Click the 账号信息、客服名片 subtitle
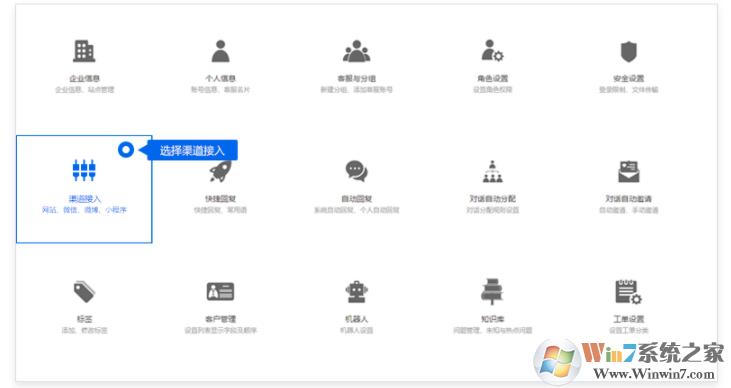The width and height of the screenshot is (731, 388). pyautogui.click(x=221, y=90)
